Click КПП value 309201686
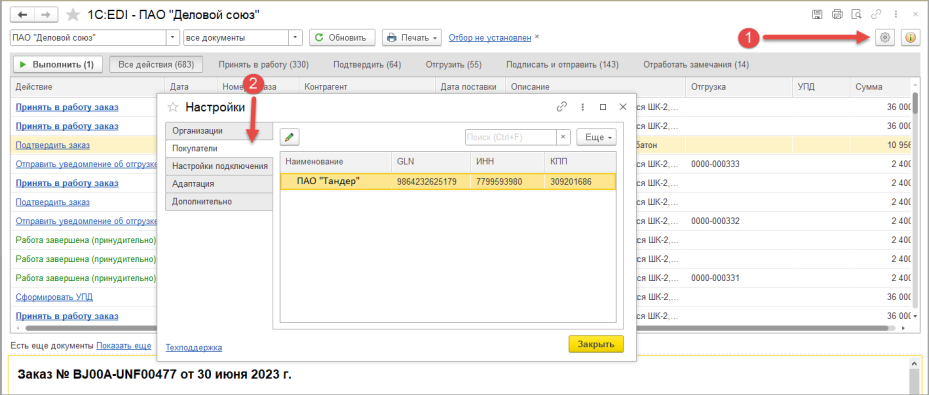Screen dimensions: 929x395 coord(571,181)
